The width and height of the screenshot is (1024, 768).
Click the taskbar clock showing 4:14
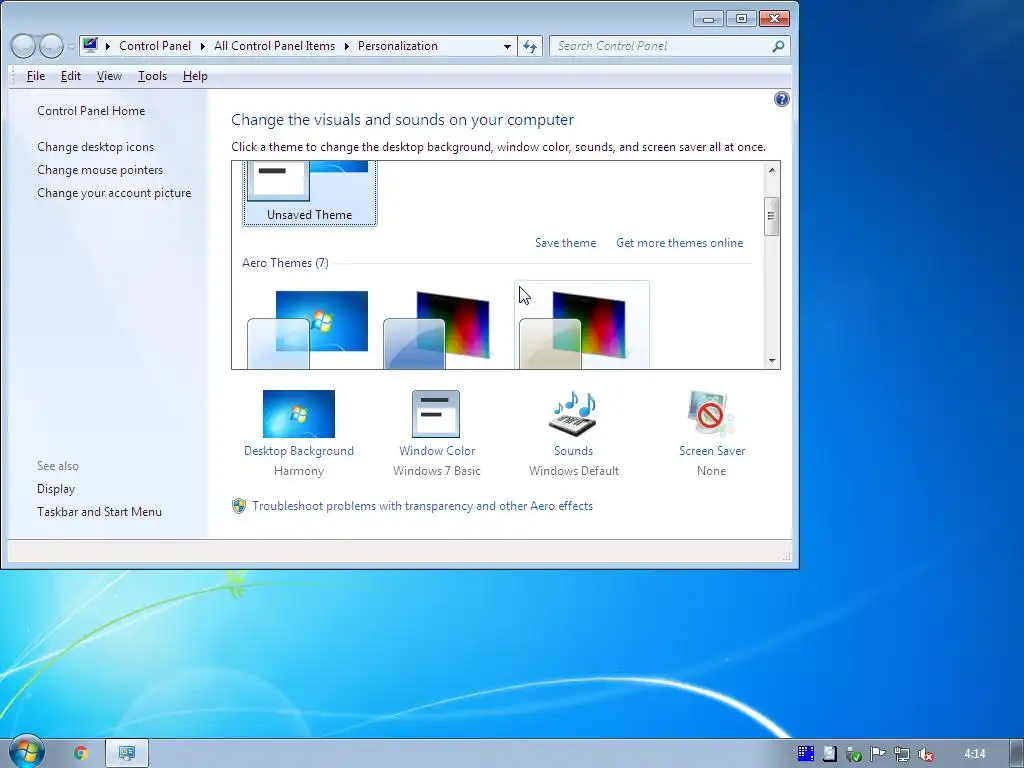click(974, 754)
